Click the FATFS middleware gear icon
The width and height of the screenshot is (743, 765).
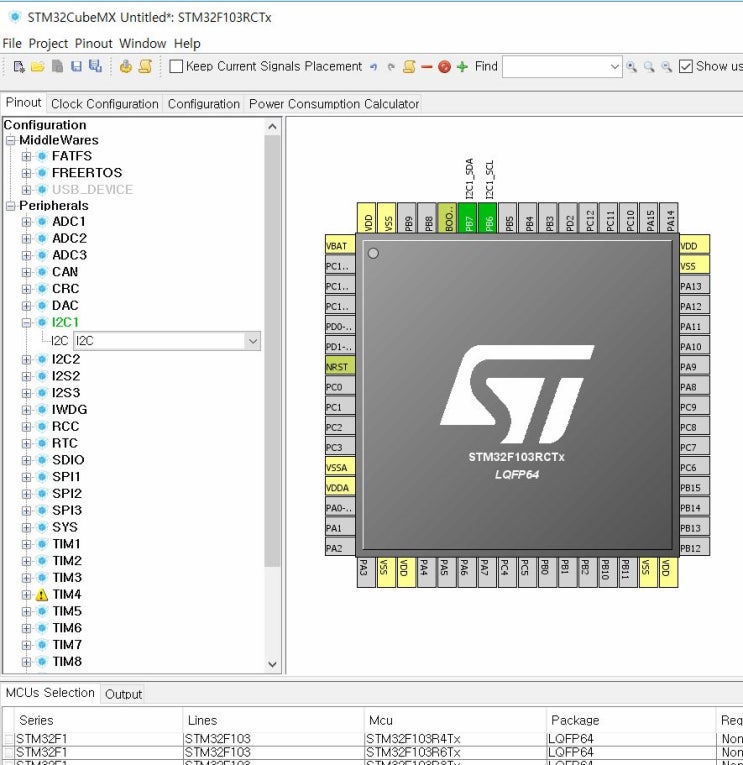pyautogui.click(x=42, y=156)
